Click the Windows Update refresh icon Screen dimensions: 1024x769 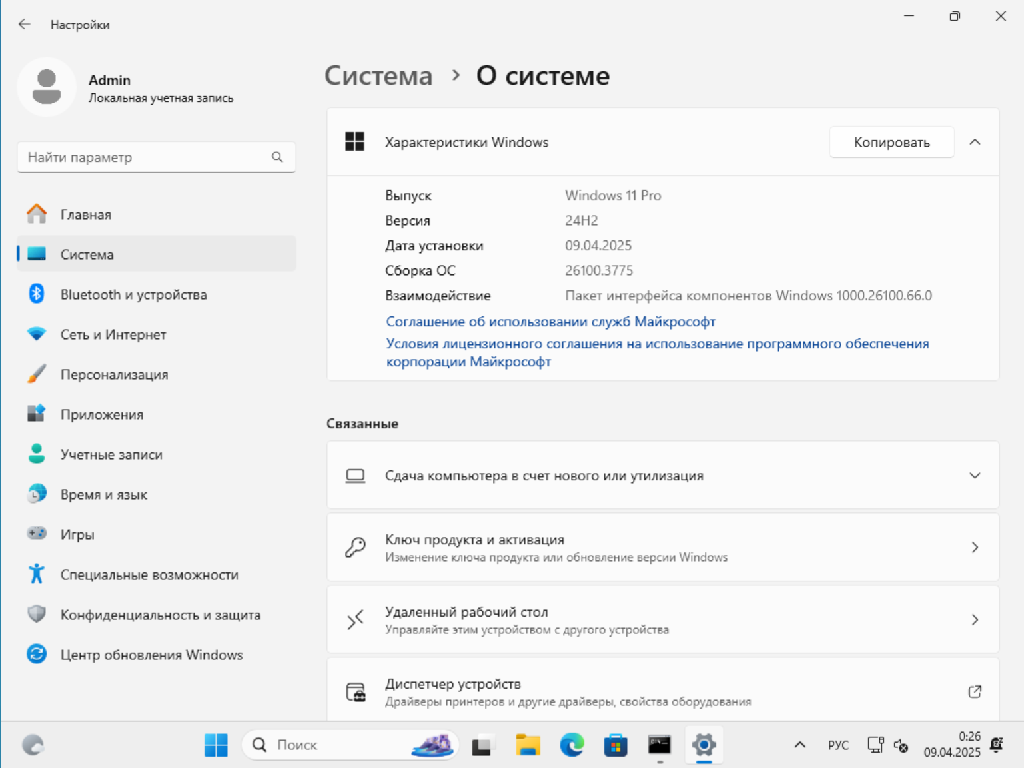tap(37, 653)
